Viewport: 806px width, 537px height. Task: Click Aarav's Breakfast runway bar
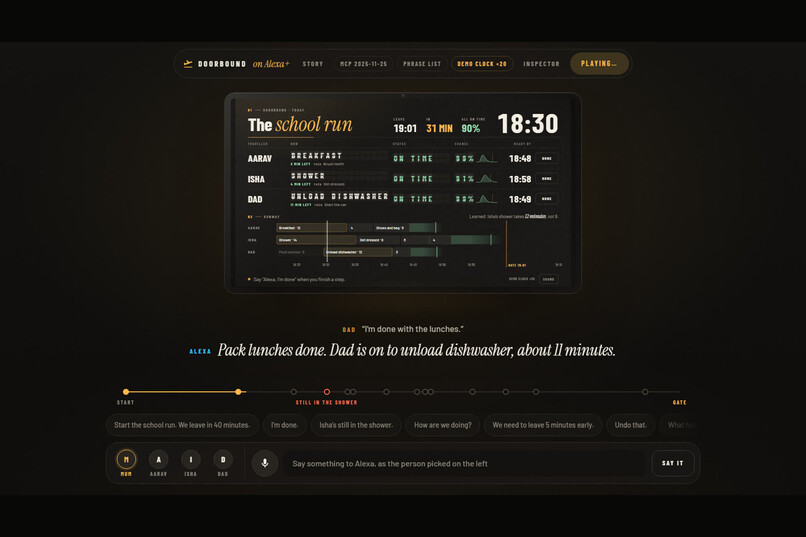point(312,228)
